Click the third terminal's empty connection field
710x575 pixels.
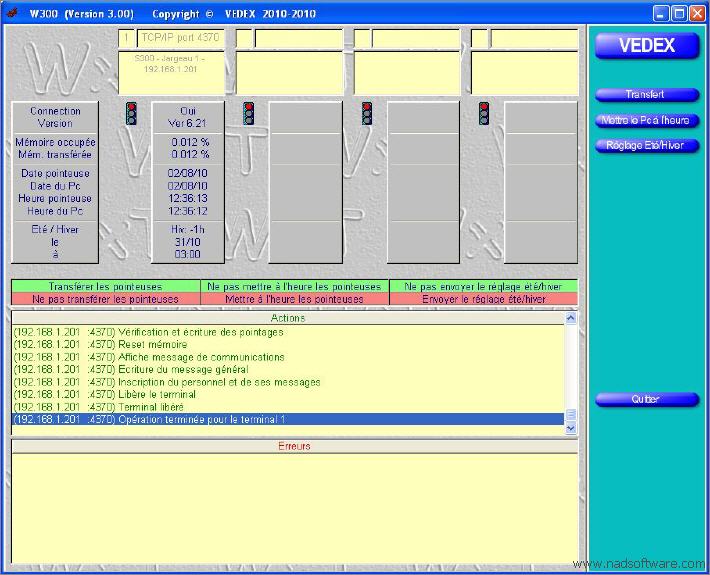click(416, 38)
